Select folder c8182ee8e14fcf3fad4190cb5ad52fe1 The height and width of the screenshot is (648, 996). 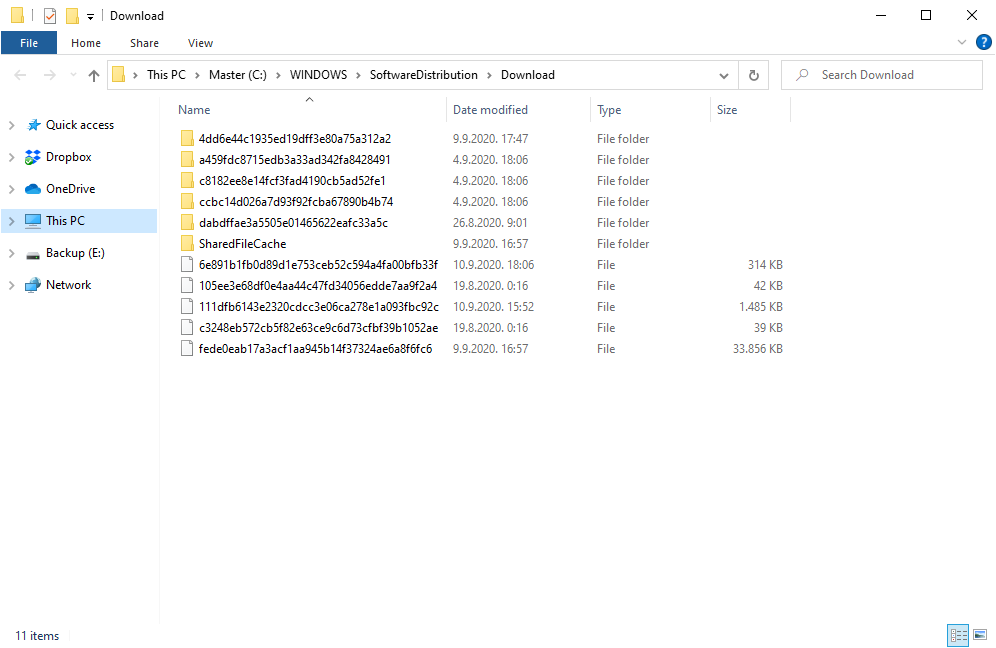tap(292, 180)
